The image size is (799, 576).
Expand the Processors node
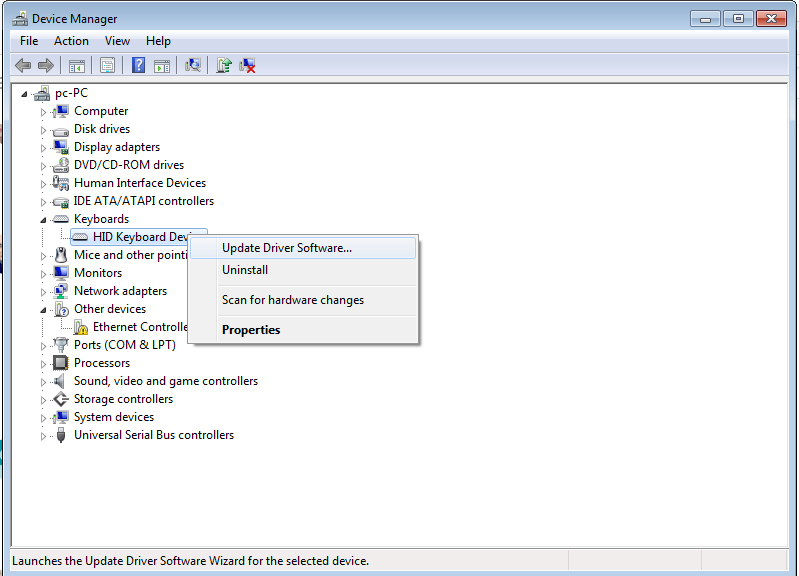(43, 364)
